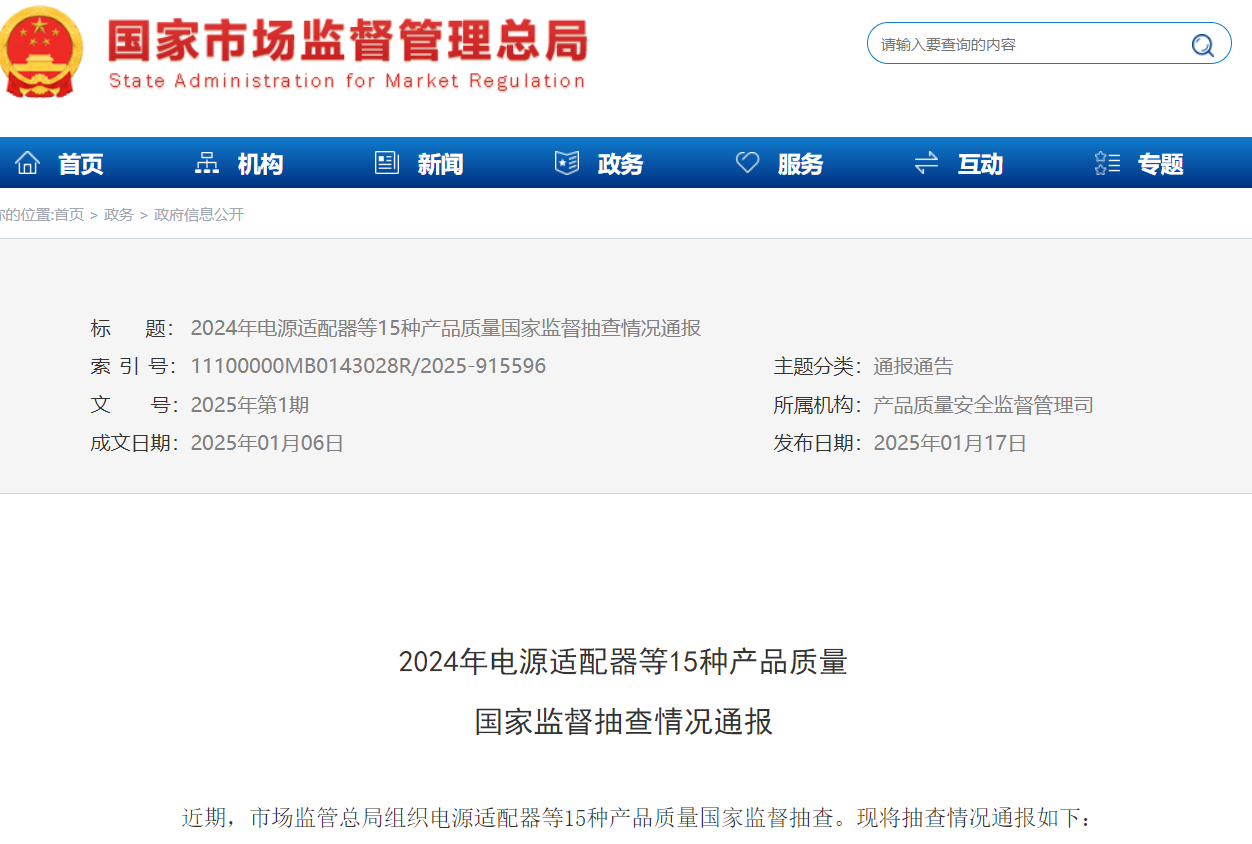Go to 政府信息公开 in the breadcrumb

pos(199,215)
